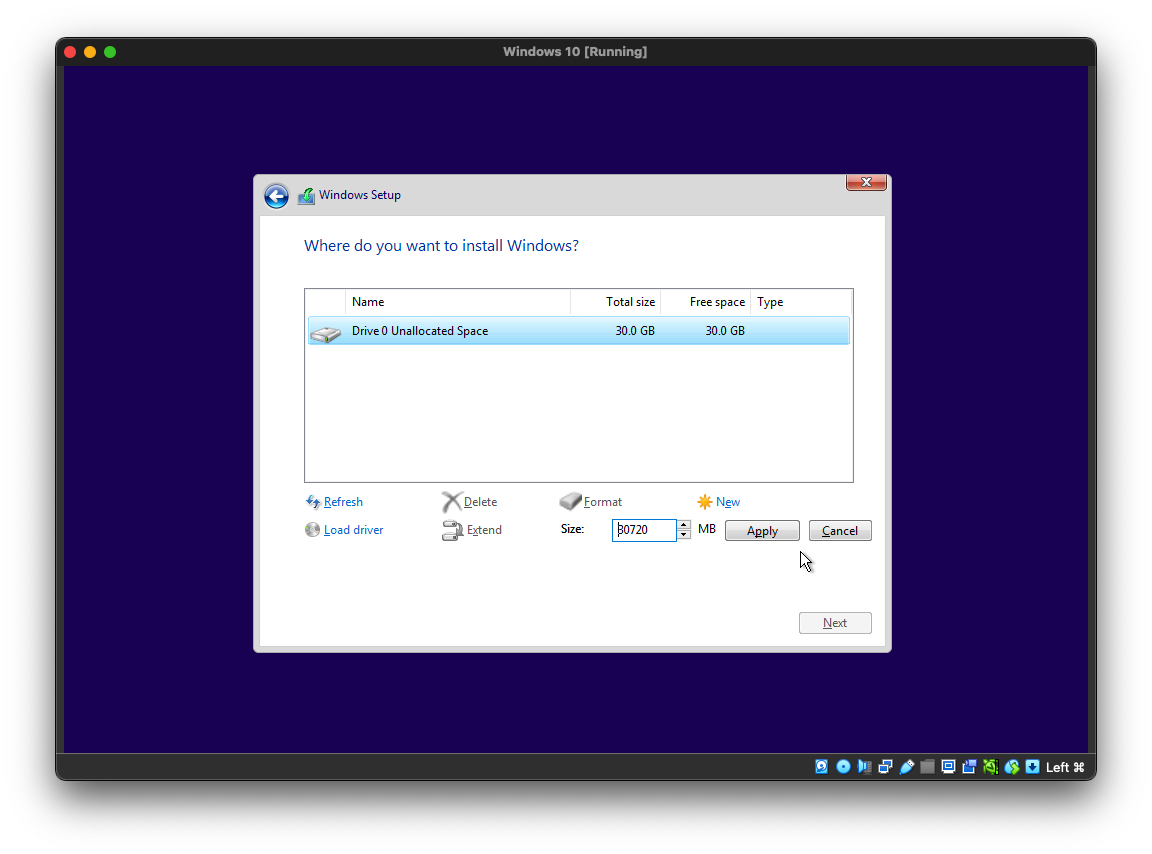
Task: Click the Refresh link
Action: tap(343, 502)
